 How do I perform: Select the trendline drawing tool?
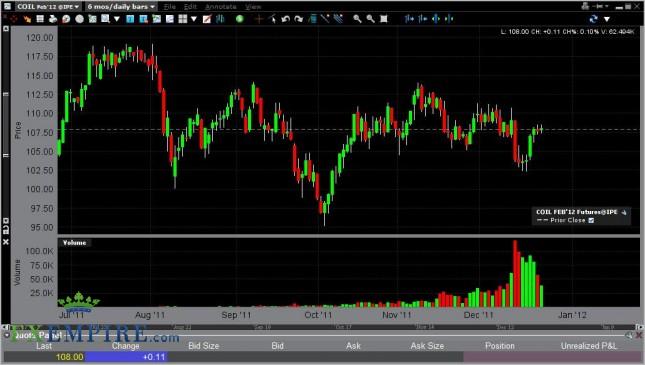pos(325,19)
